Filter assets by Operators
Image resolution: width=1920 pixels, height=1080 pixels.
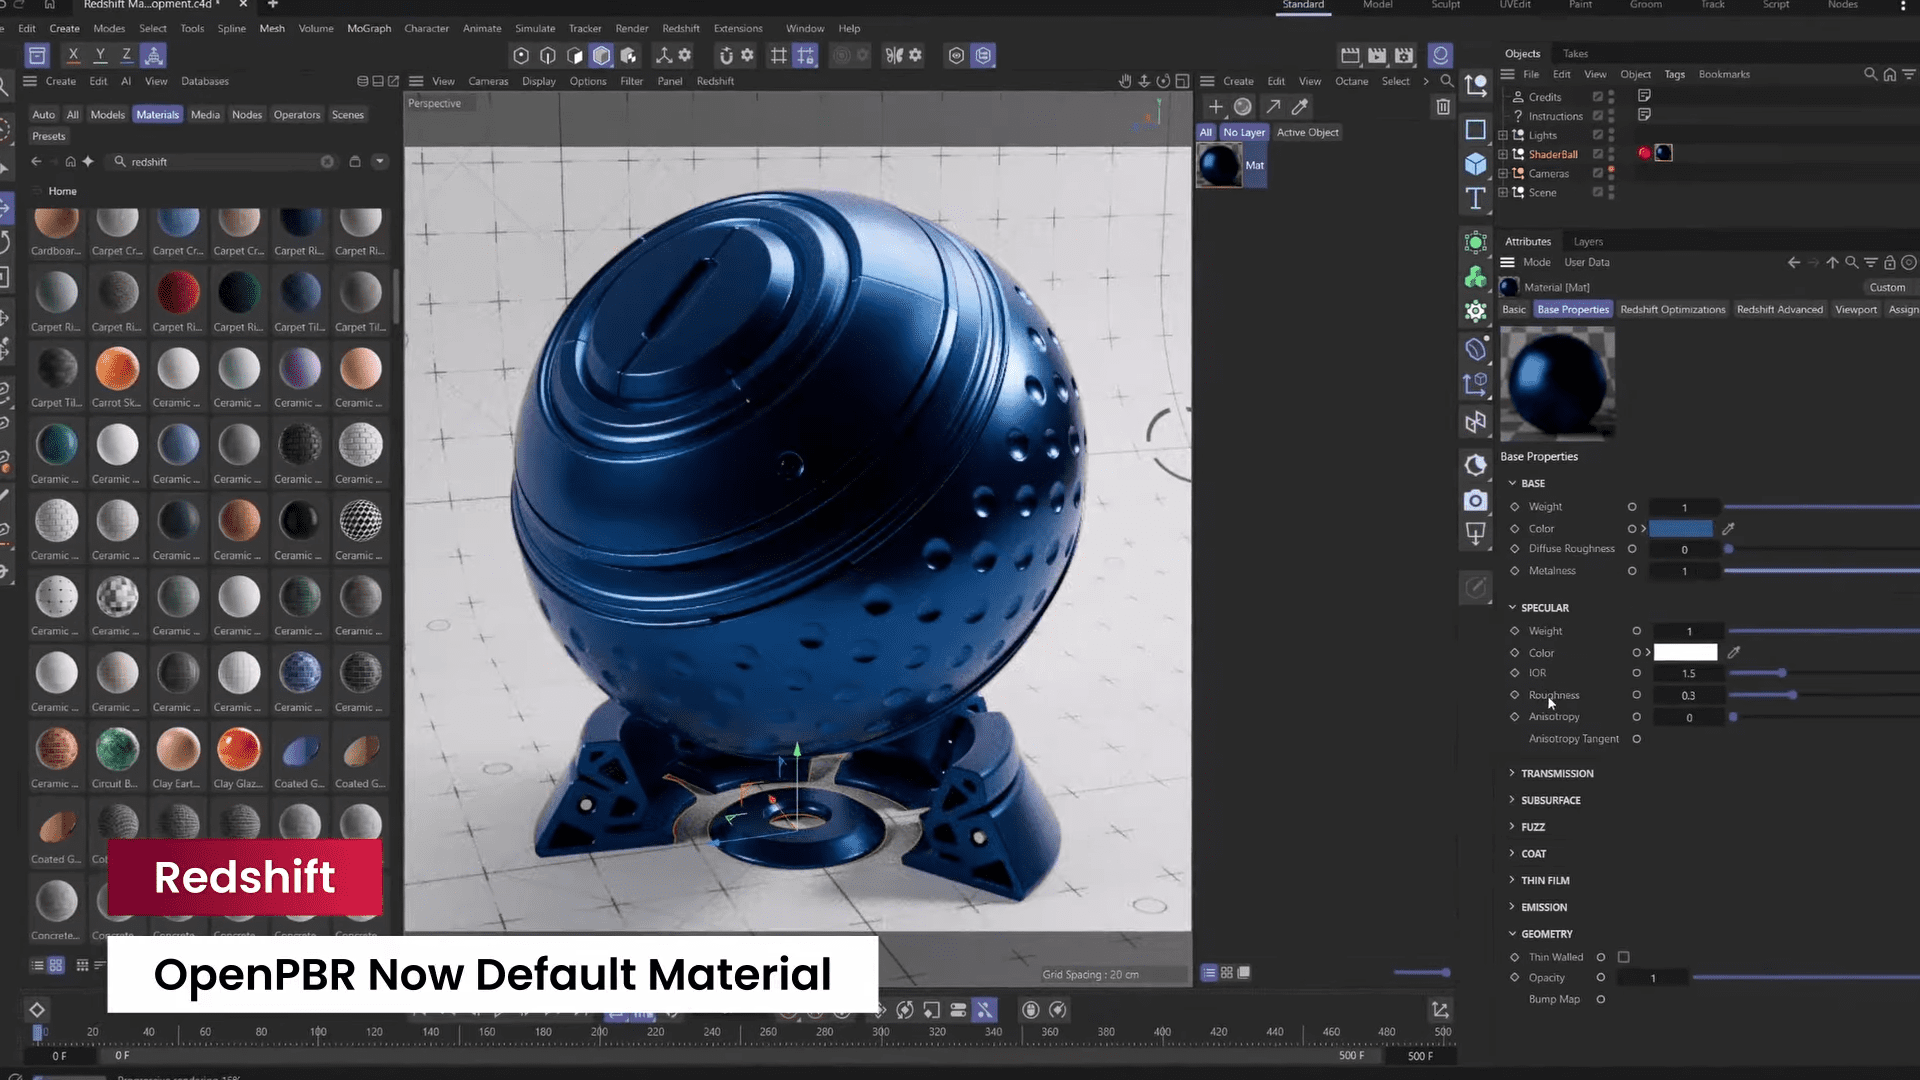(297, 114)
